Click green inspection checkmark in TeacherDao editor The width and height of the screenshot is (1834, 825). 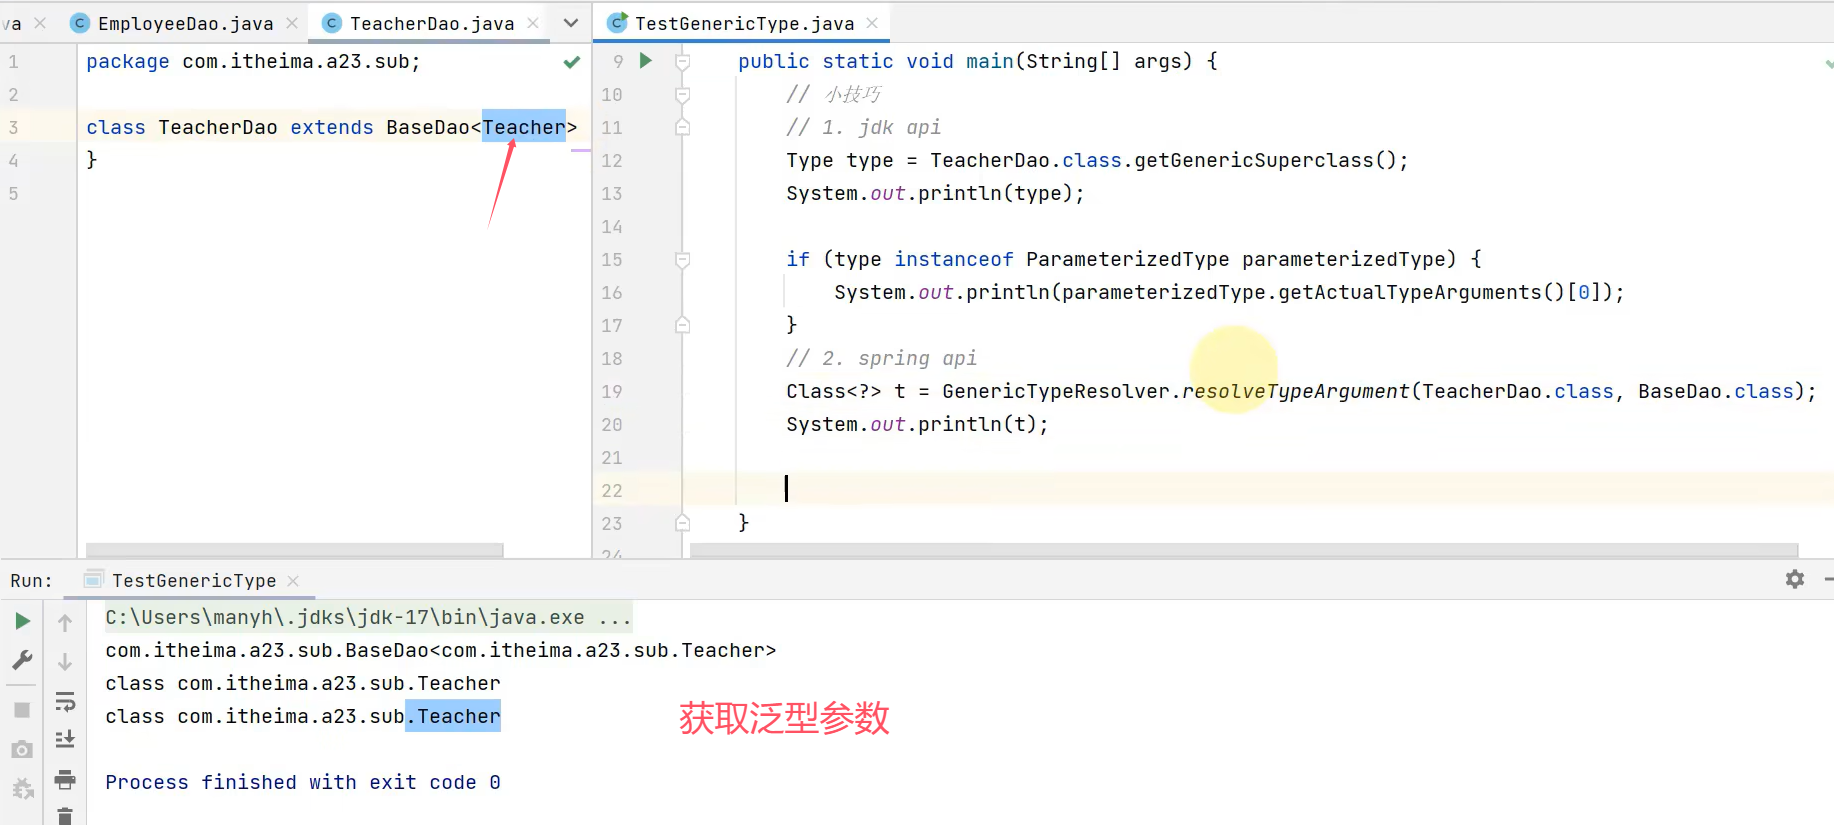click(571, 62)
